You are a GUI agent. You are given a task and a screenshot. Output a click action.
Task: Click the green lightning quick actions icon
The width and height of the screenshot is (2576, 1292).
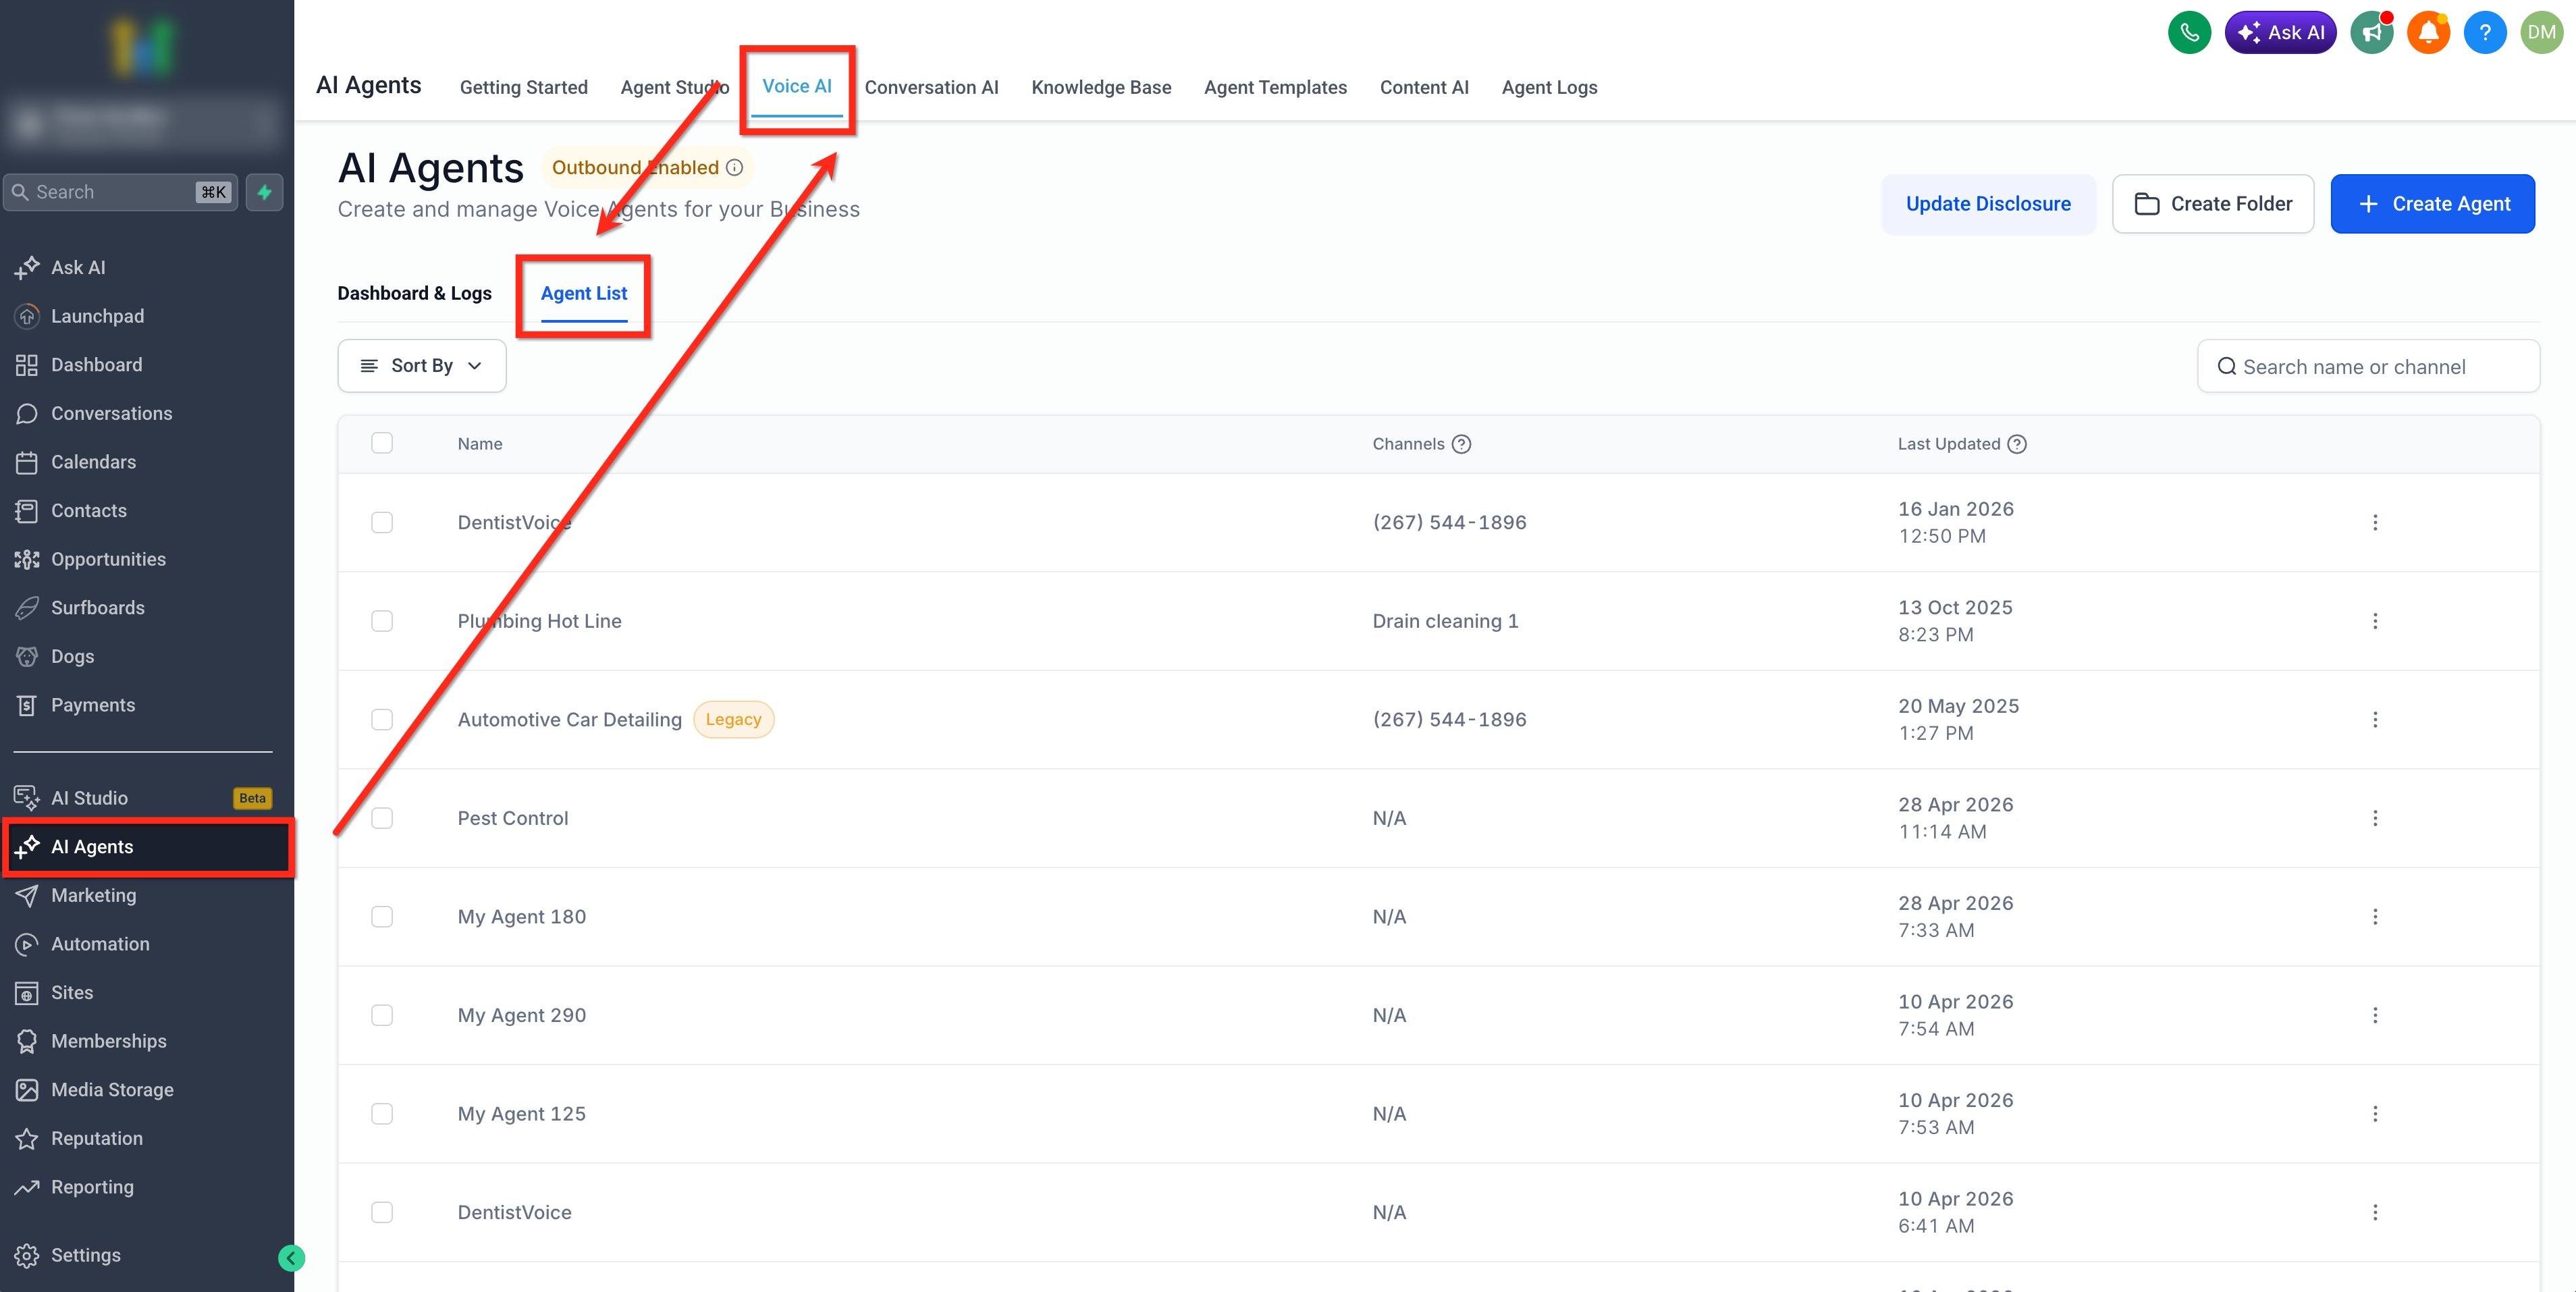click(x=265, y=192)
